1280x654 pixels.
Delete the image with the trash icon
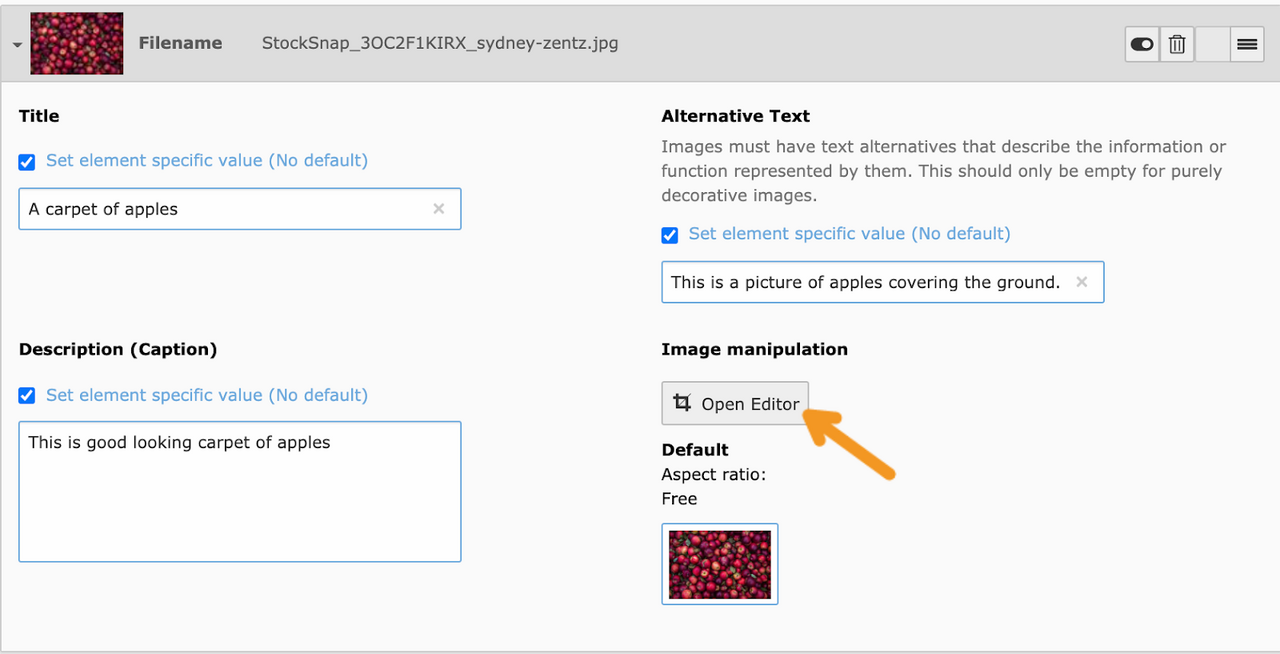pos(1177,44)
